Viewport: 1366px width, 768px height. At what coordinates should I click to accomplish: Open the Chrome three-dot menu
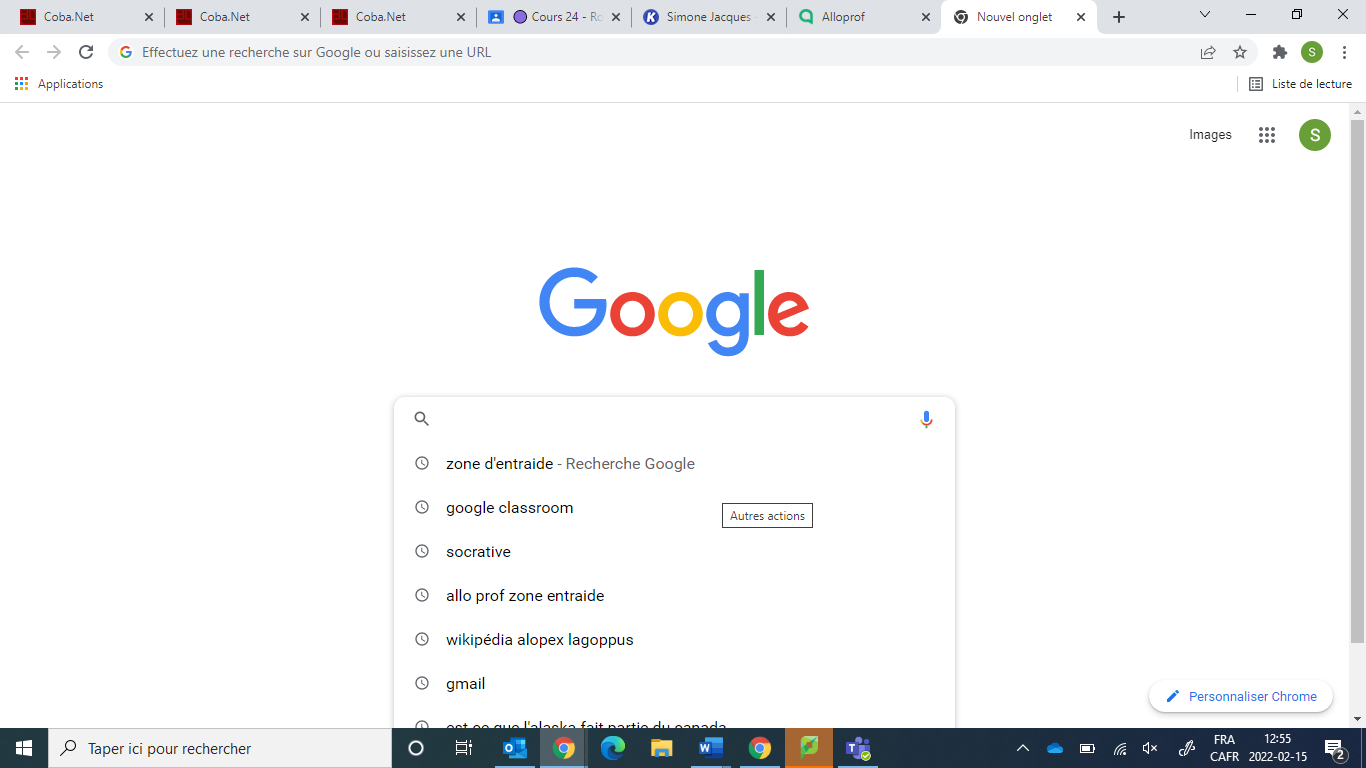(1344, 52)
